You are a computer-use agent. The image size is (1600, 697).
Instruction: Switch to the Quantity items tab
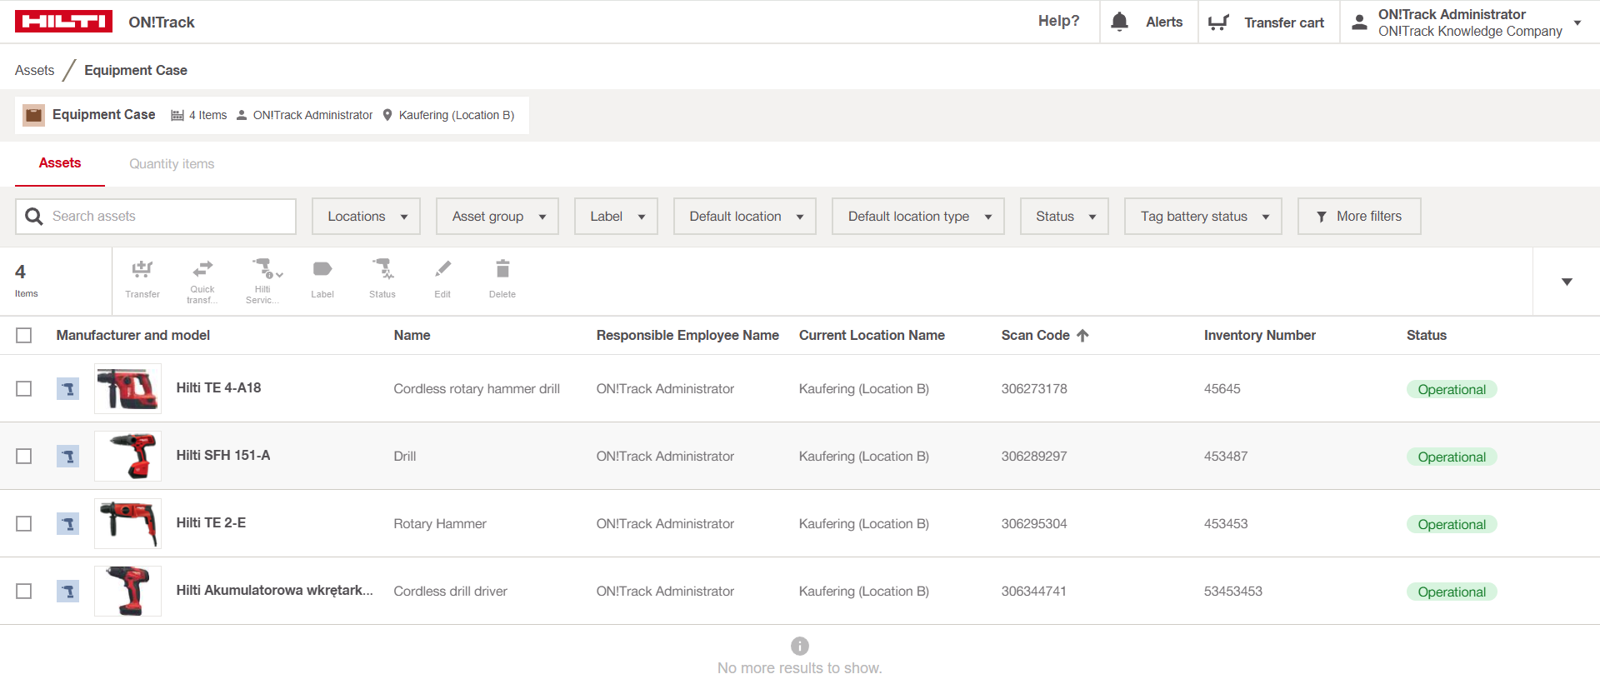point(171,164)
